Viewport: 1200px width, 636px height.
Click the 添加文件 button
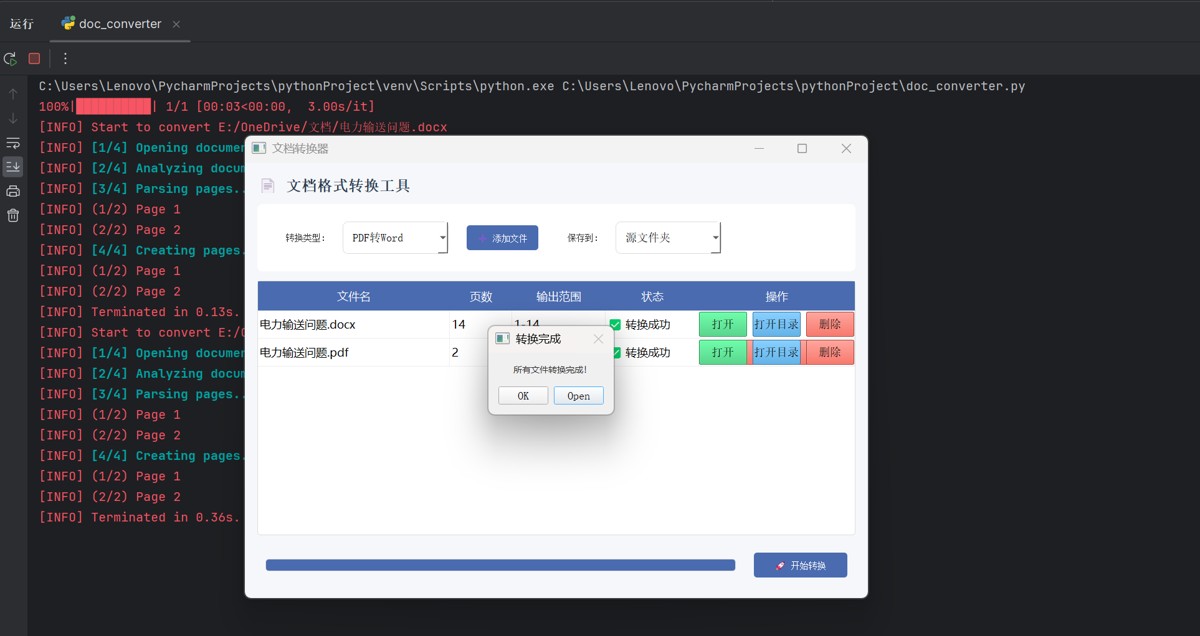pyautogui.click(x=502, y=238)
